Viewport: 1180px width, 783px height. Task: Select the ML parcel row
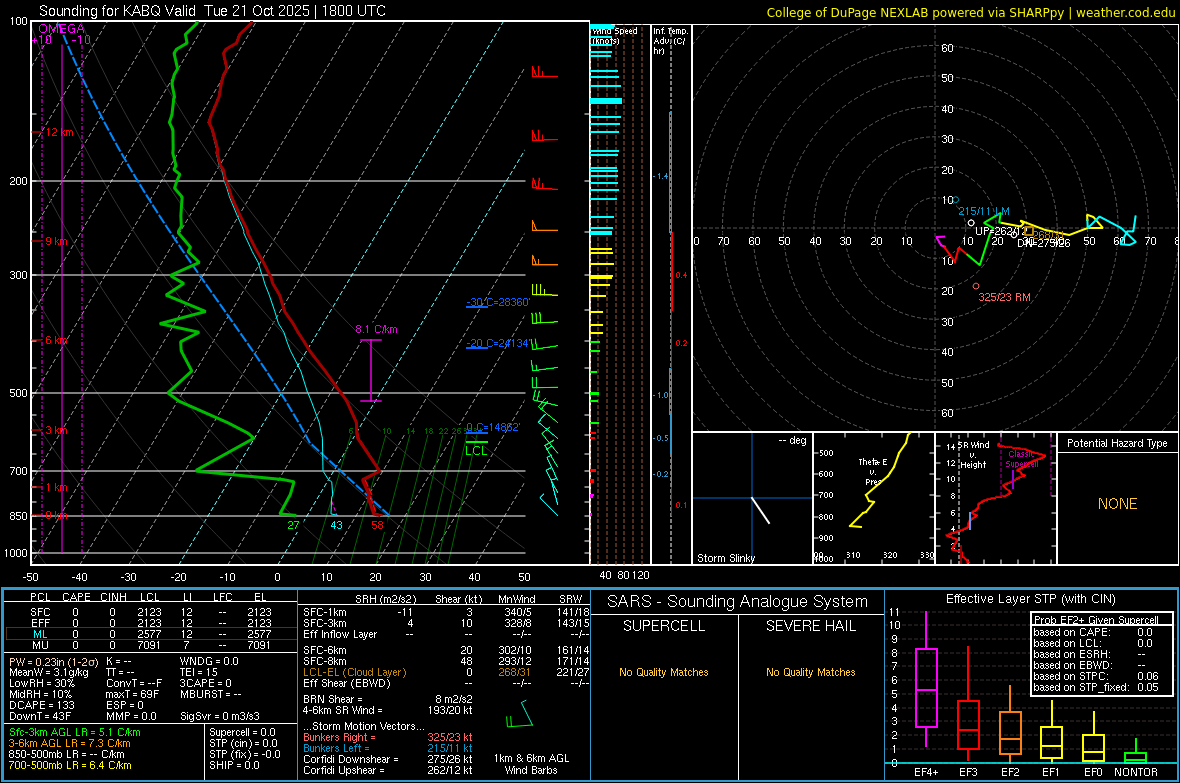coord(151,634)
